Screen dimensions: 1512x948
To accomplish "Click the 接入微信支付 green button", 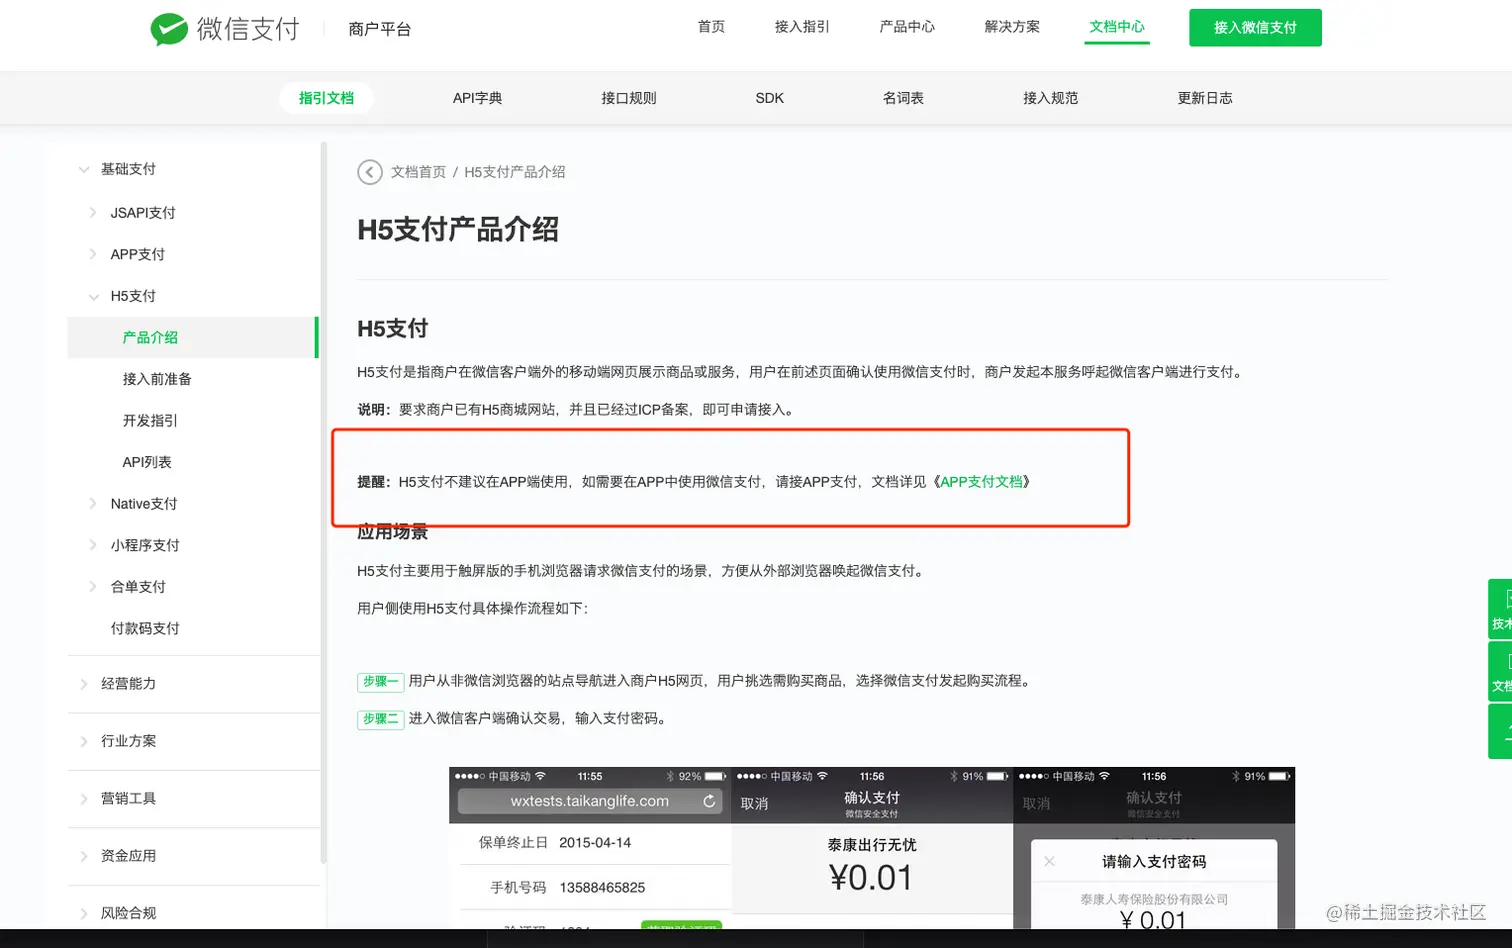I will click(x=1255, y=28).
